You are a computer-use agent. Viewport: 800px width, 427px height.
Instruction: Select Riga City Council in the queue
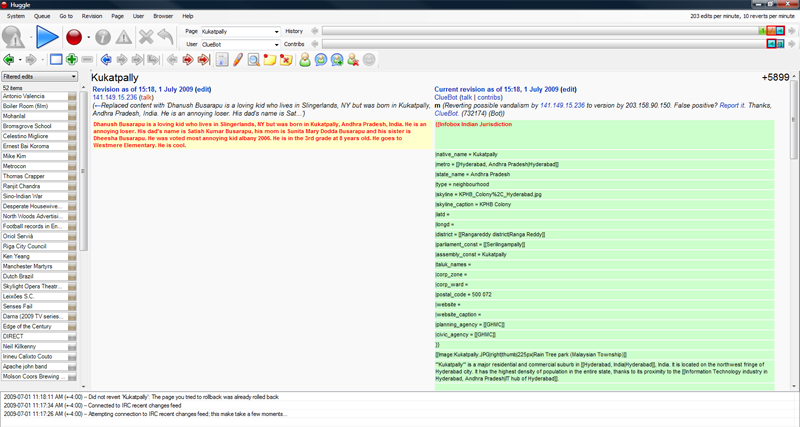pyautogui.click(x=39, y=246)
